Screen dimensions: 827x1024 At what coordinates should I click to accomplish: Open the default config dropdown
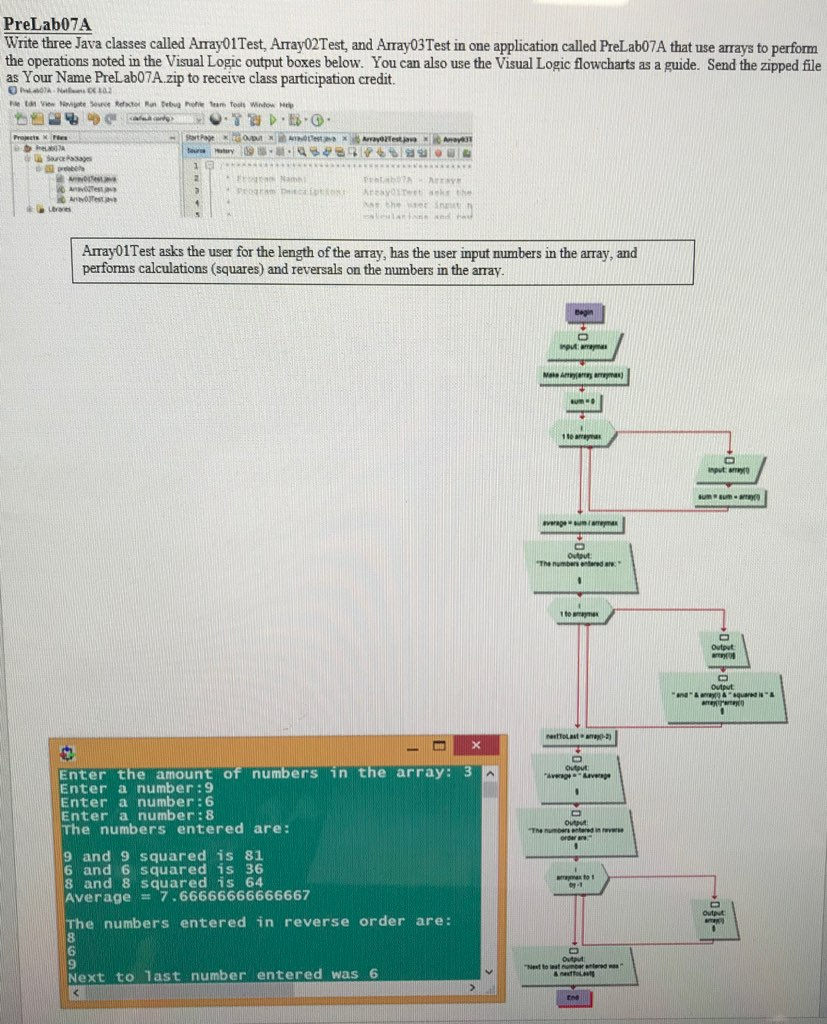(202, 120)
